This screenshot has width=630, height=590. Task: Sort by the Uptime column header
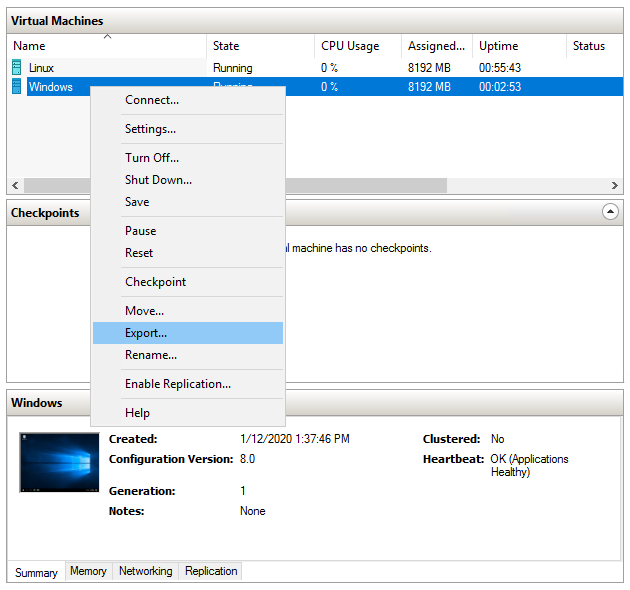coord(519,46)
